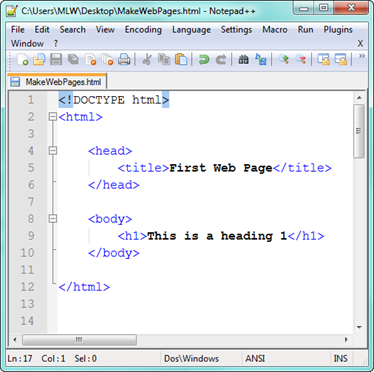Click the Open file folder icon
374x372 pixels.
pos(39,60)
